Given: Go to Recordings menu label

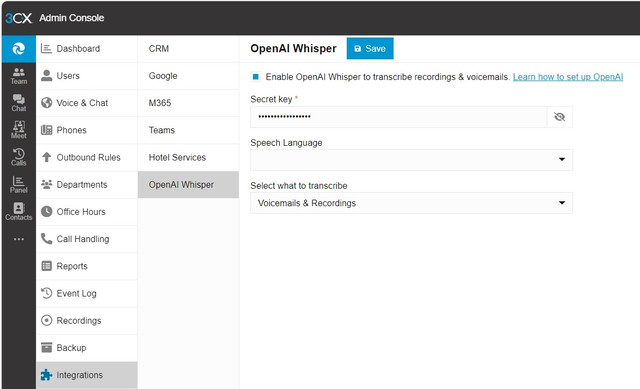Looking at the screenshot, I should click(79, 320).
